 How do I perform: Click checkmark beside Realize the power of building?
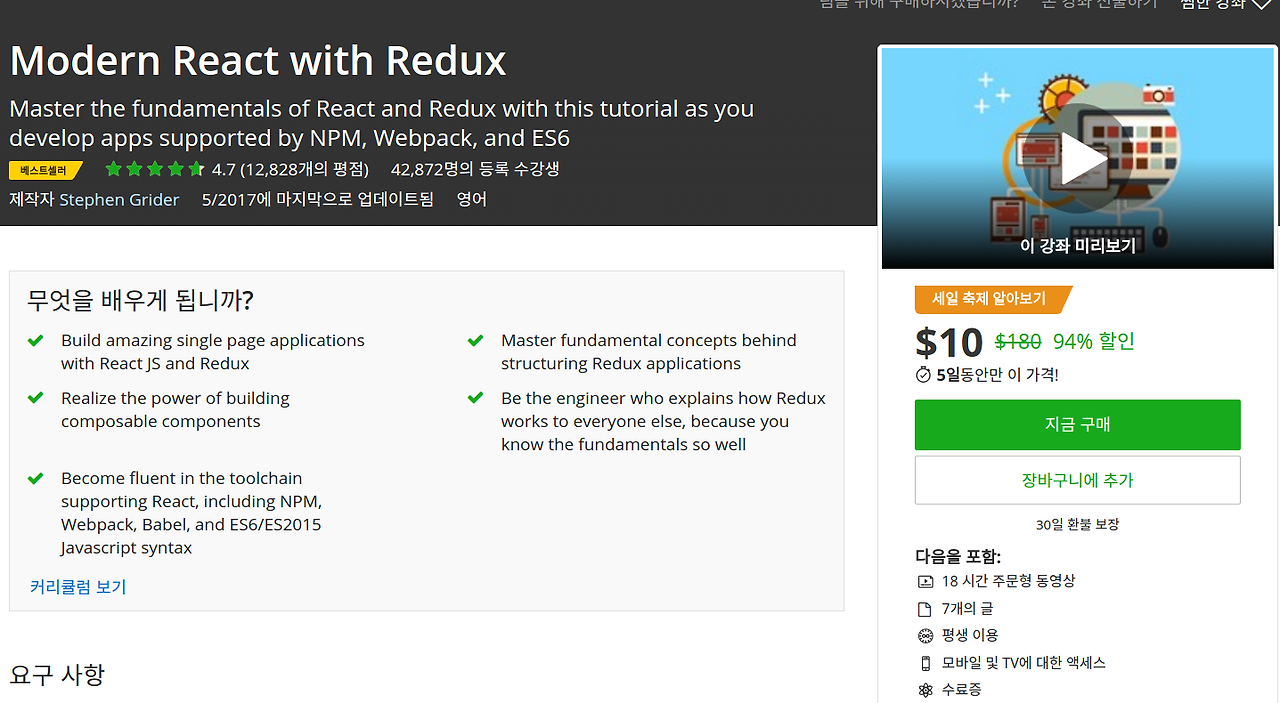tap(36, 398)
